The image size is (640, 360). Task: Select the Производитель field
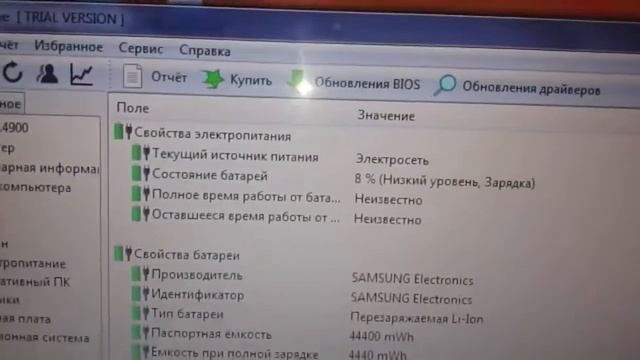[x=197, y=275]
